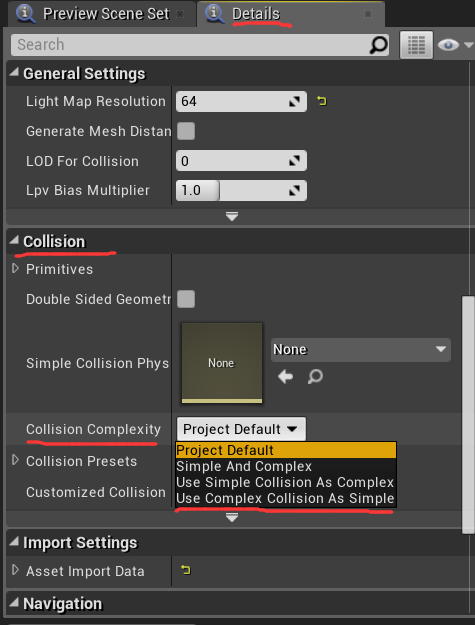Select Use Complex Collision As Simple option
This screenshot has width=475, height=625.
(285, 499)
